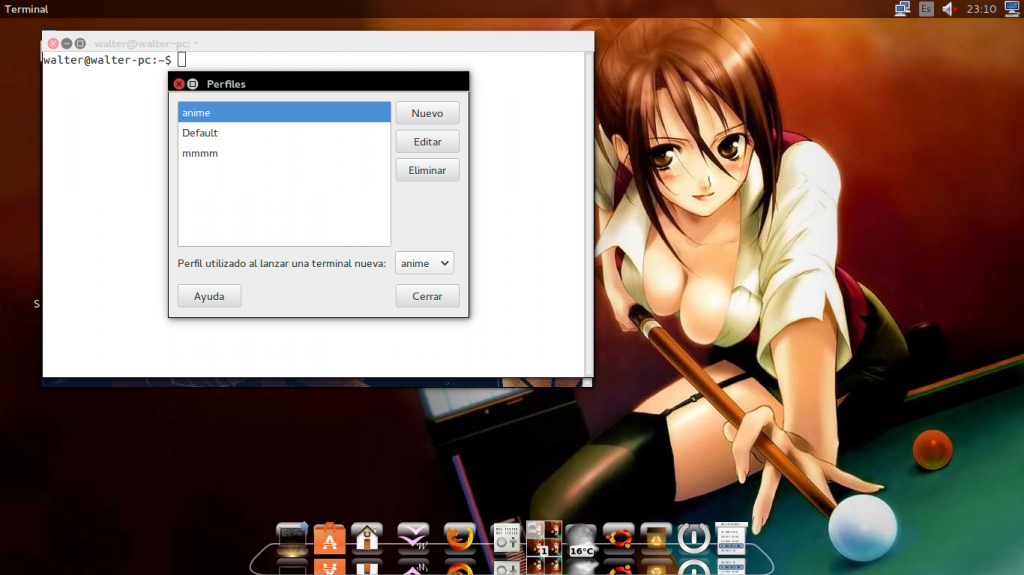The height and width of the screenshot is (575, 1024).
Task: Click the Eliminar button
Action: (427, 170)
